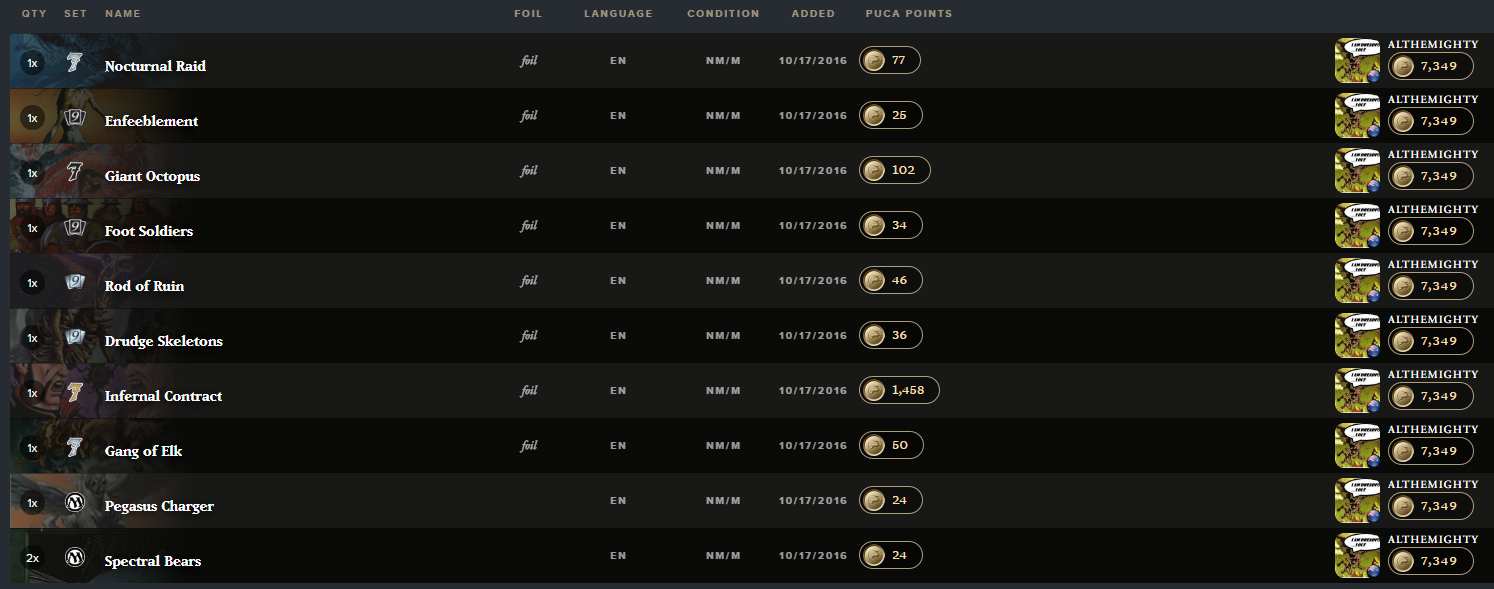The image size is (1494, 589).
Task: Sort by the CONDITION column header
Action: tap(723, 14)
